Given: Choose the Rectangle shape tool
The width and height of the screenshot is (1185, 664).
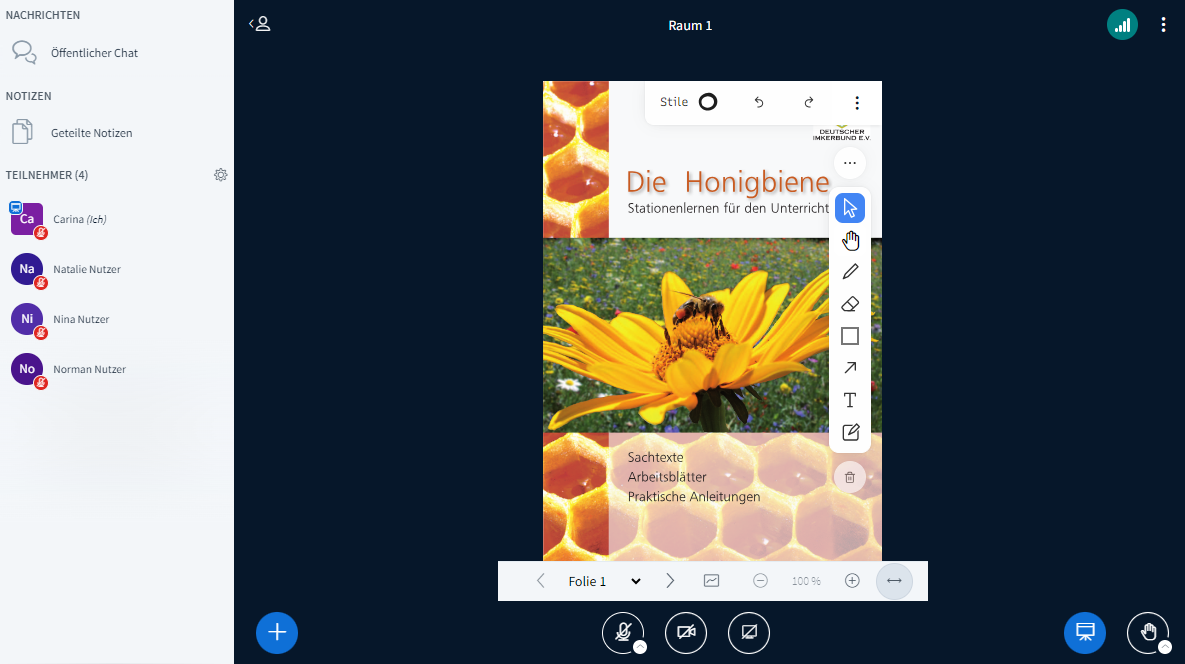Looking at the screenshot, I should (850, 336).
